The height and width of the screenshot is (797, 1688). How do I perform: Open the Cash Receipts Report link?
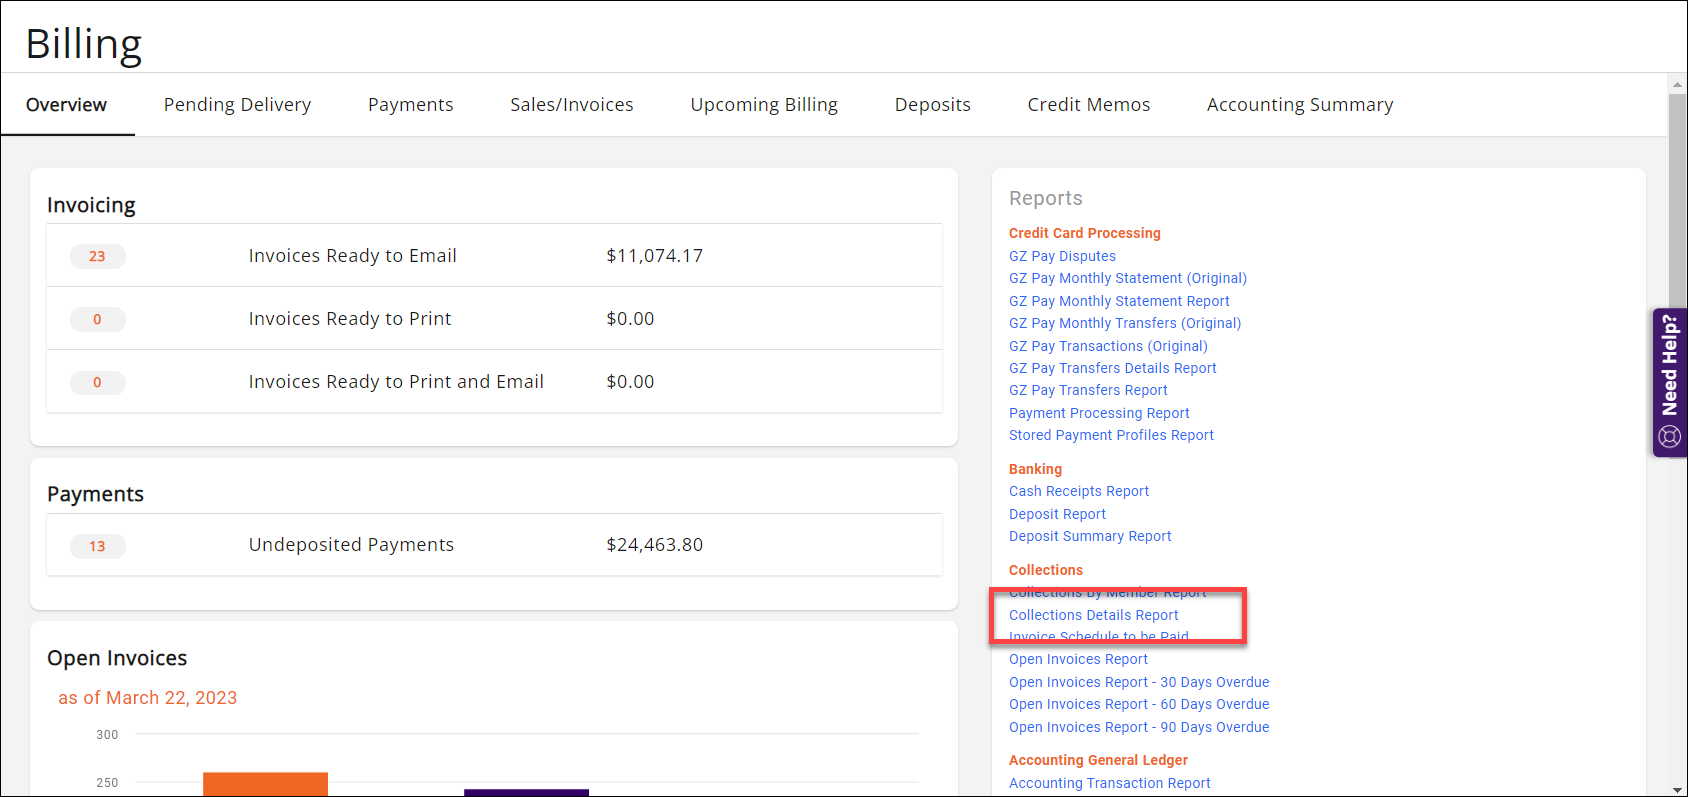1078,492
